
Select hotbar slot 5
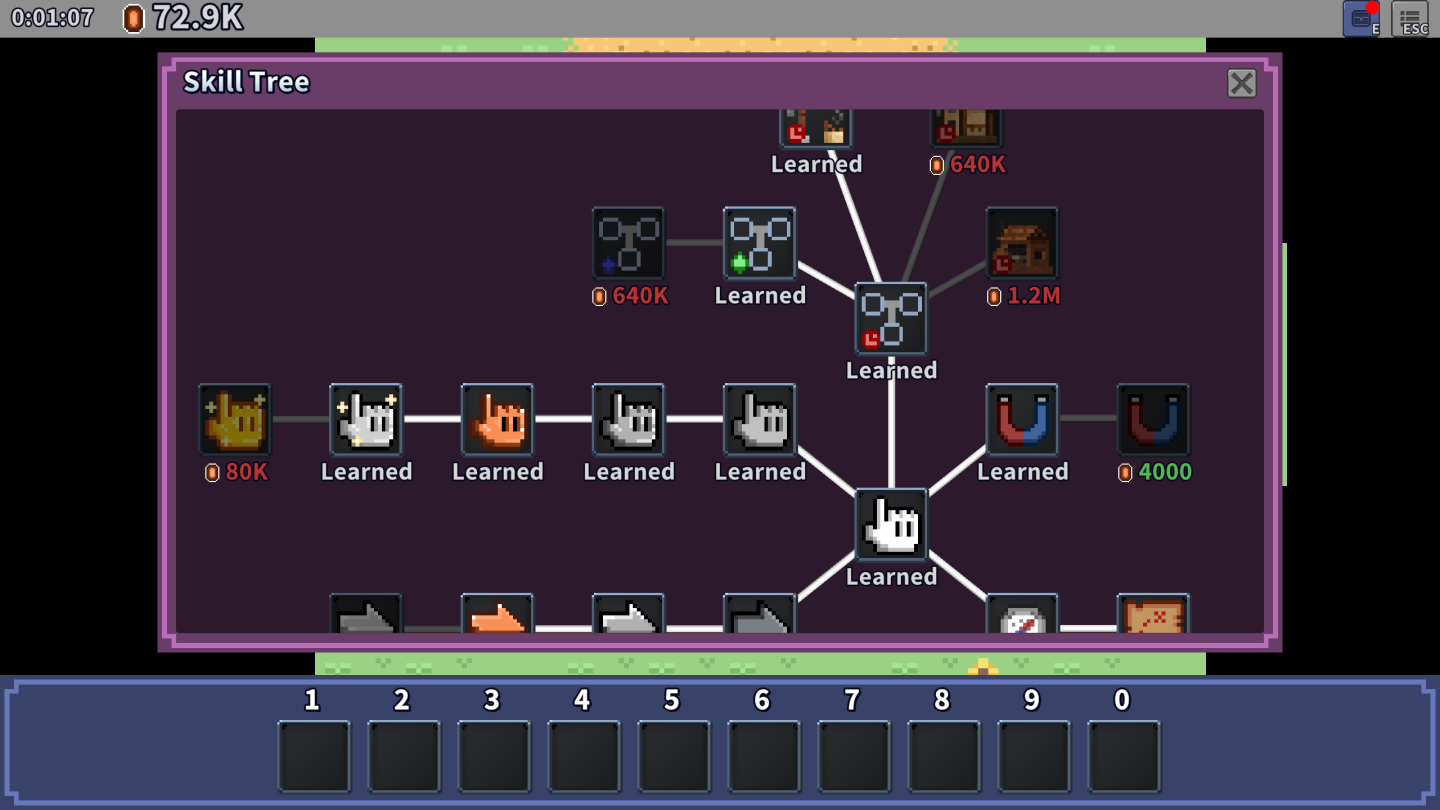tap(674, 757)
